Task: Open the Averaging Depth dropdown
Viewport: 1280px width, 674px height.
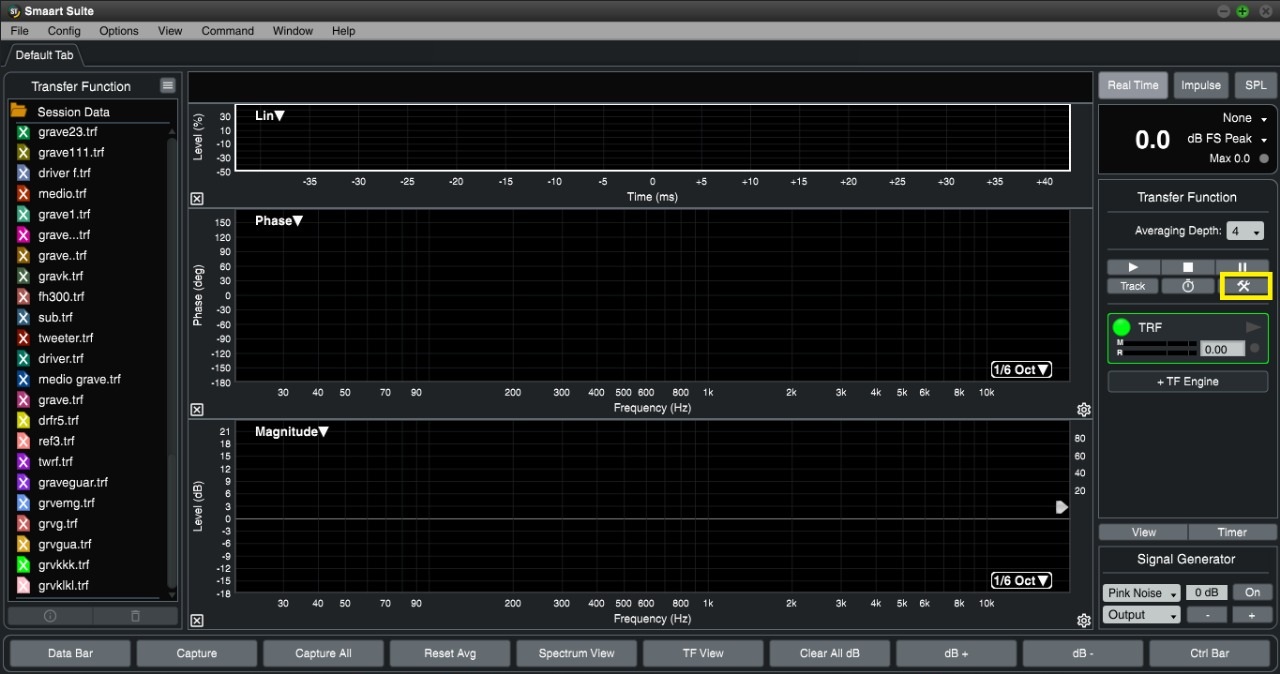Action: click(x=1245, y=231)
